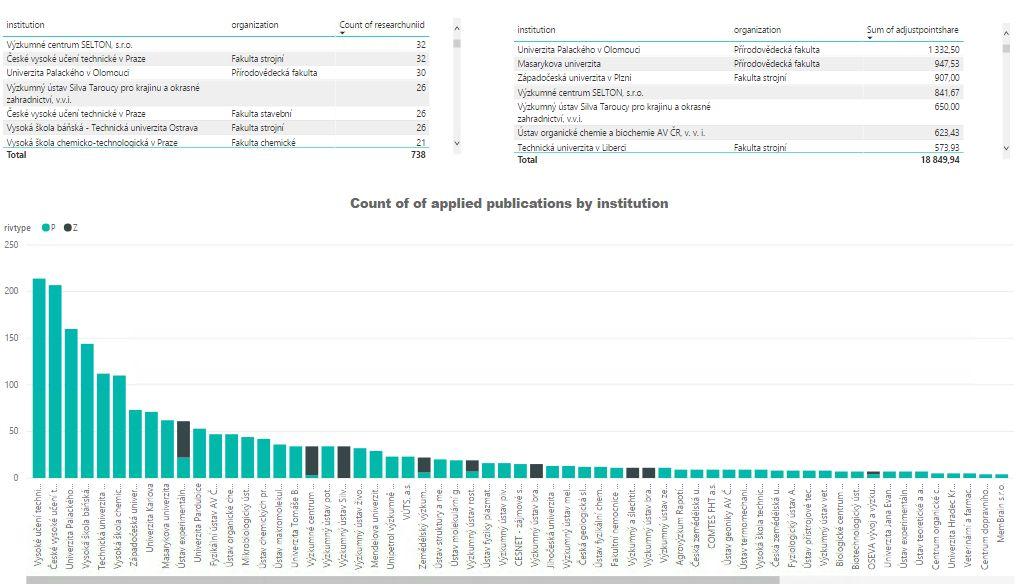1017x588 pixels.
Task: Click the value 623,43
Action: (x=947, y=133)
